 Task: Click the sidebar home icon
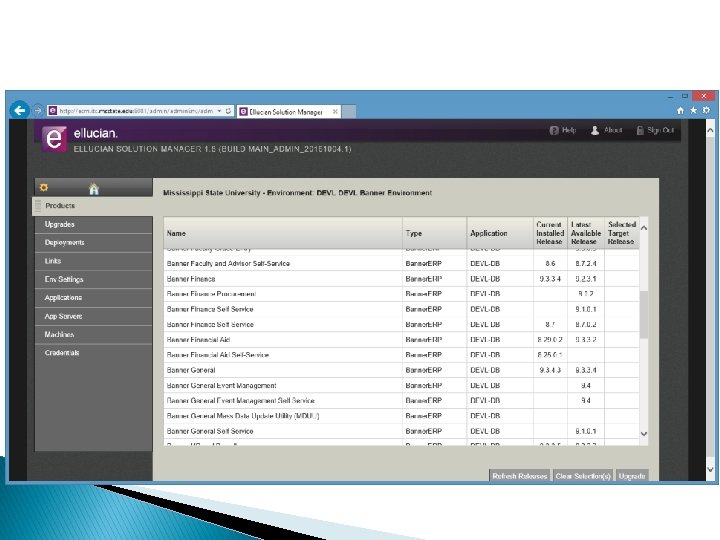click(94, 189)
